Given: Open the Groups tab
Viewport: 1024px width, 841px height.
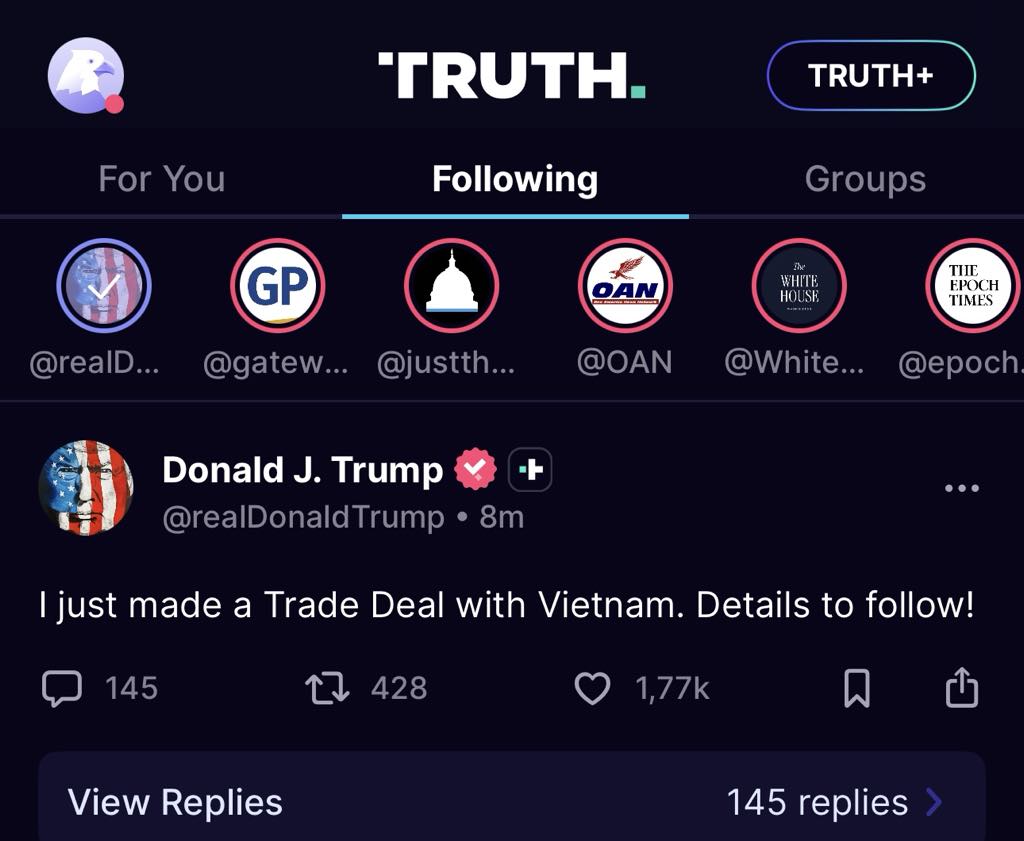Looking at the screenshot, I should click(x=864, y=179).
